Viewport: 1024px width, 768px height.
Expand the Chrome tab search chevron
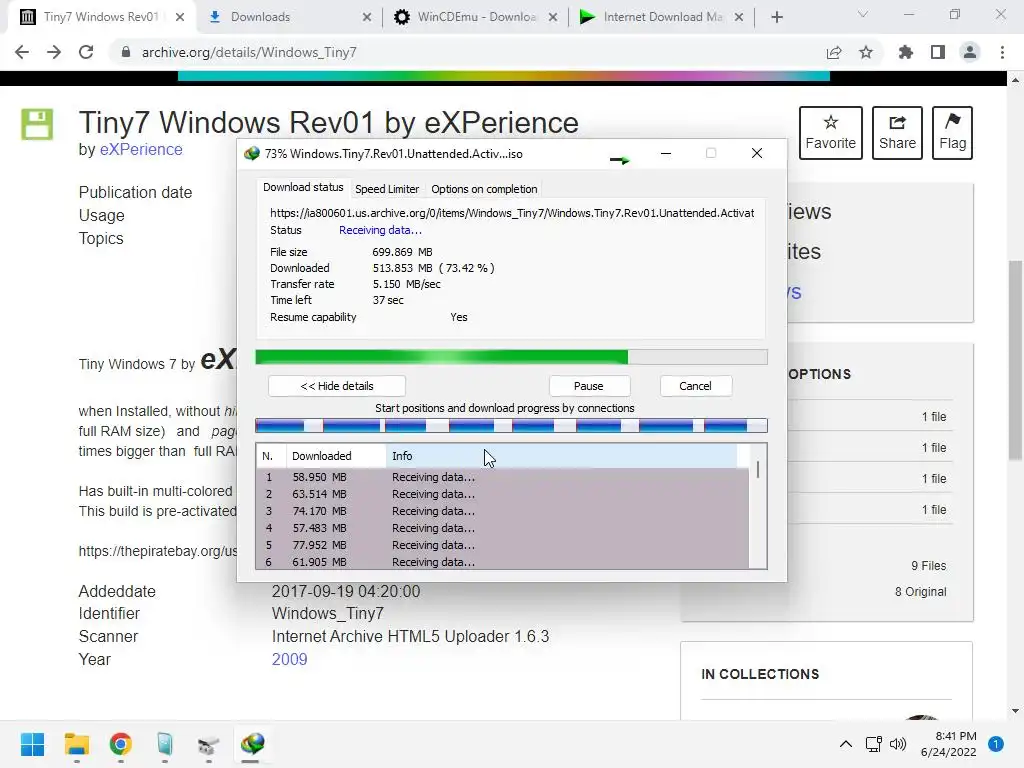863,14
